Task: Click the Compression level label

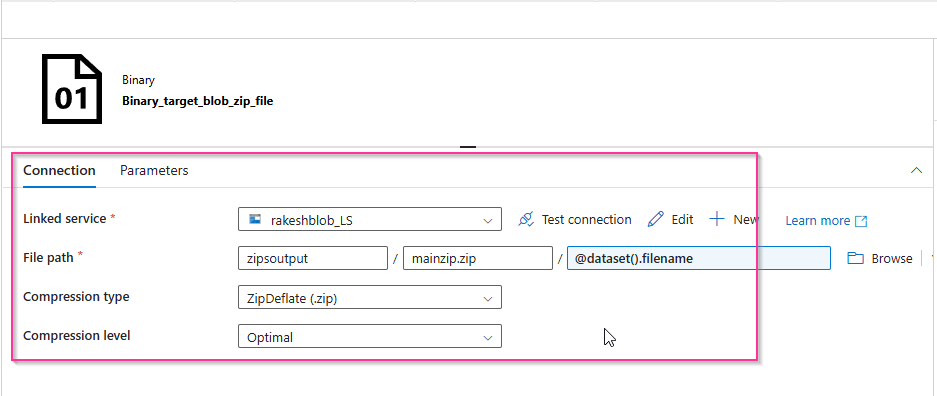Action: coord(76,335)
